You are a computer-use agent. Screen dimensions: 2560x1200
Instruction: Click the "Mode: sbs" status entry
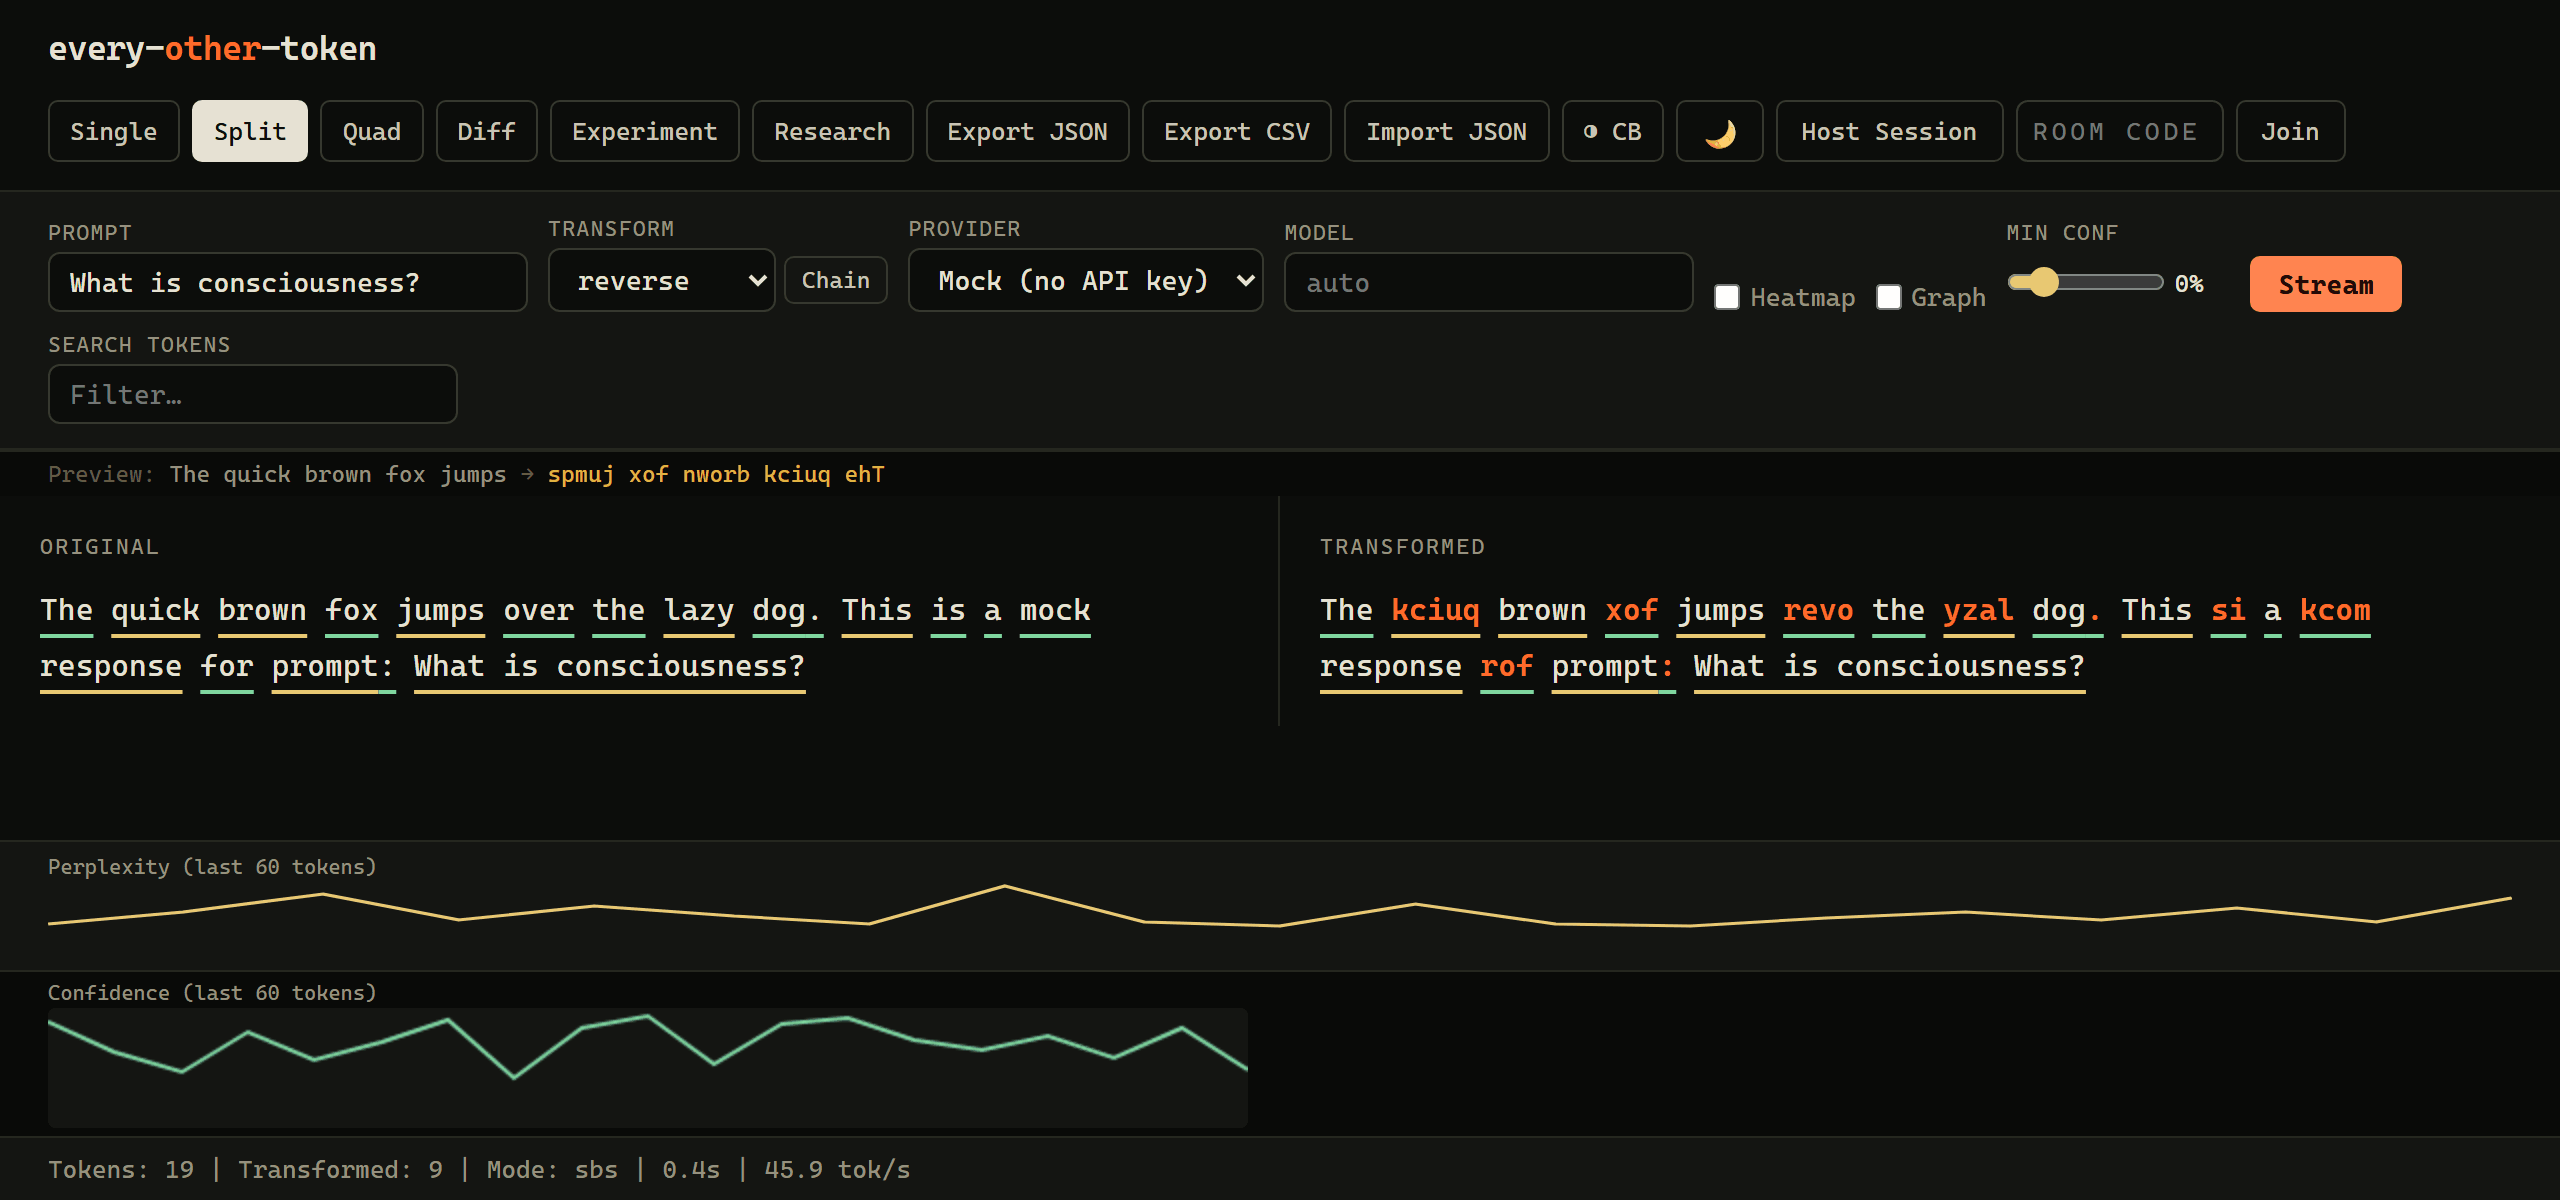[552, 1169]
